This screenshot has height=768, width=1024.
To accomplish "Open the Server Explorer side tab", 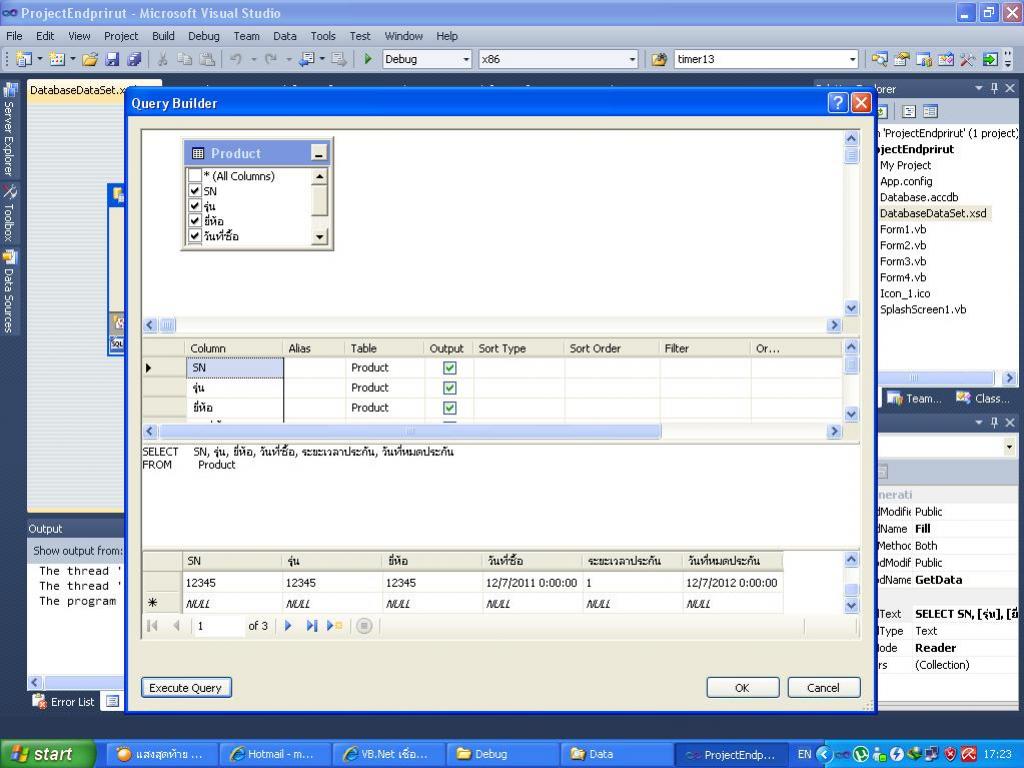I will pyautogui.click(x=9, y=129).
